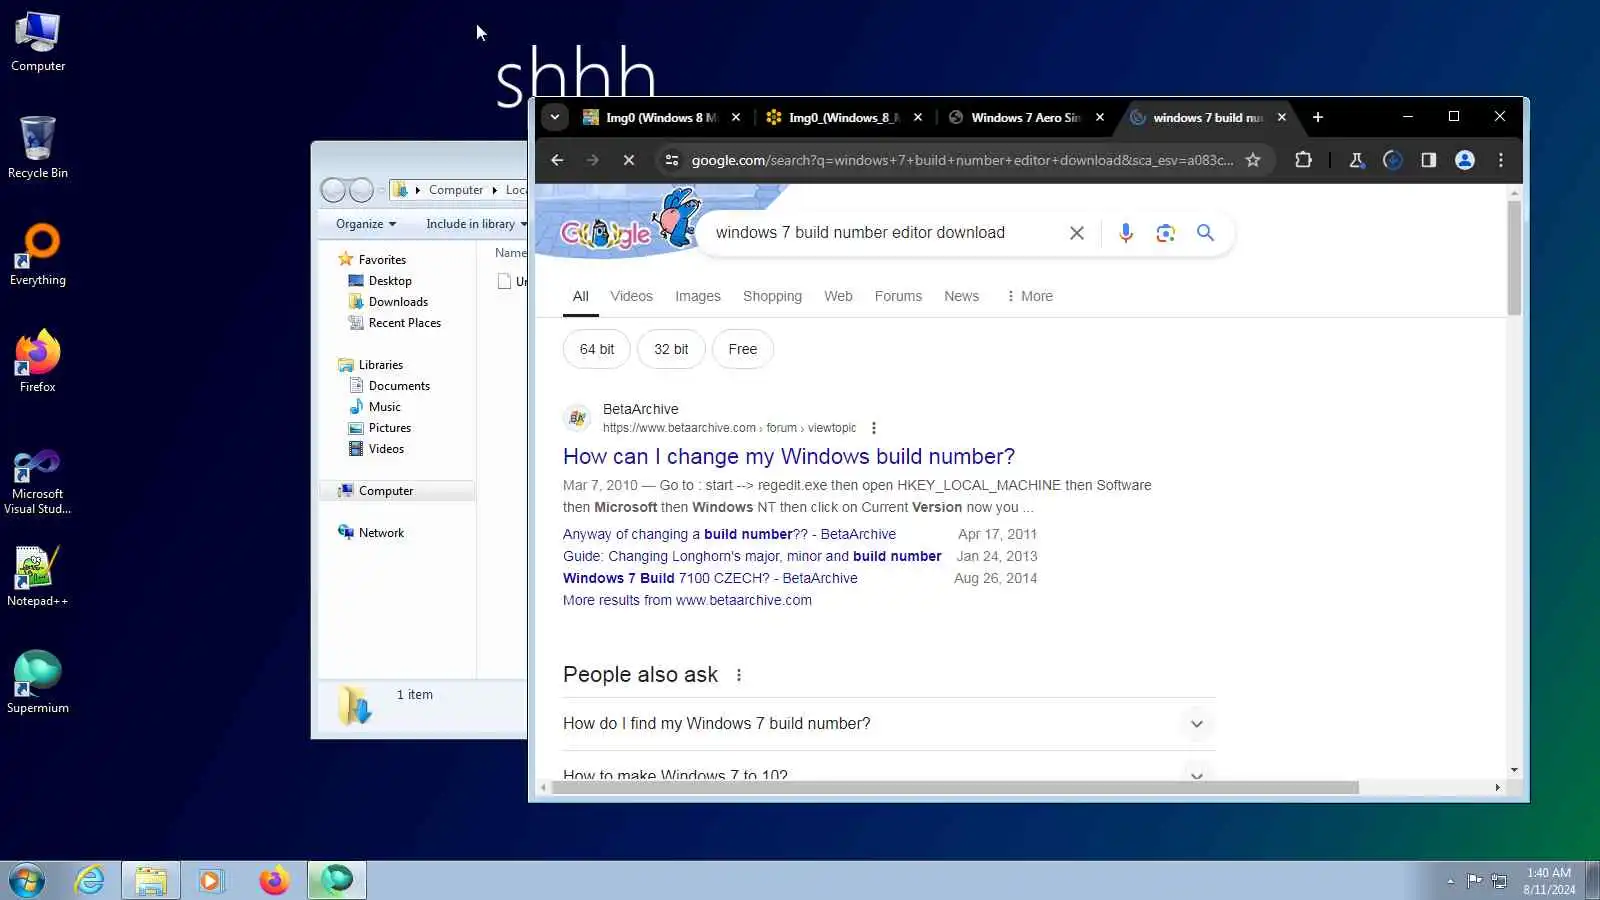Switch to the 'Windows 7 Aero Sin' tab
Screen dimensions: 1600x900
[1026, 117]
